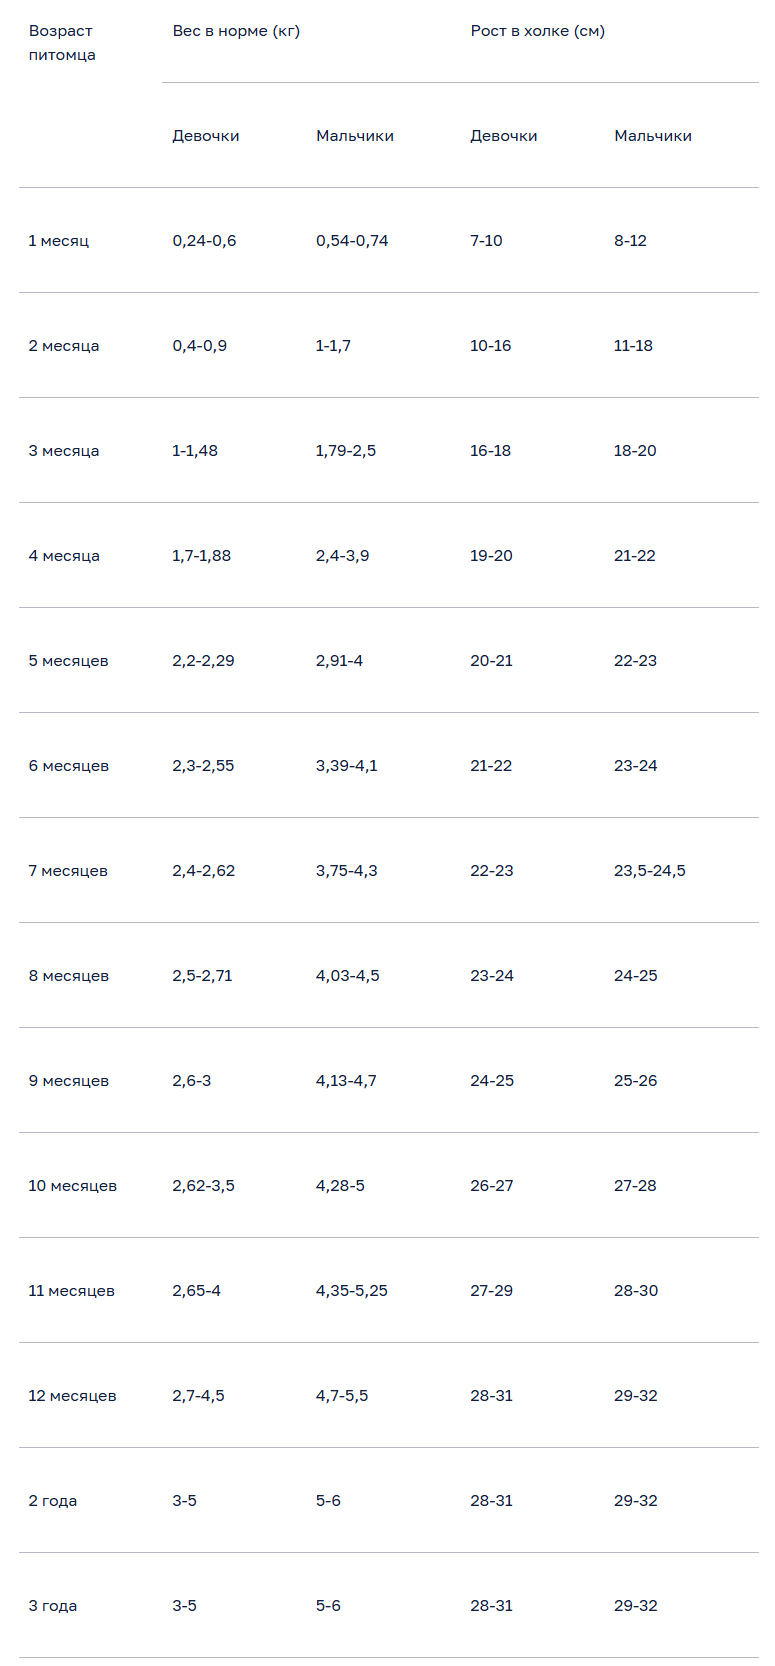Click the cell showing "4,35-5,25"

pyautogui.click(x=352, y=1291)
